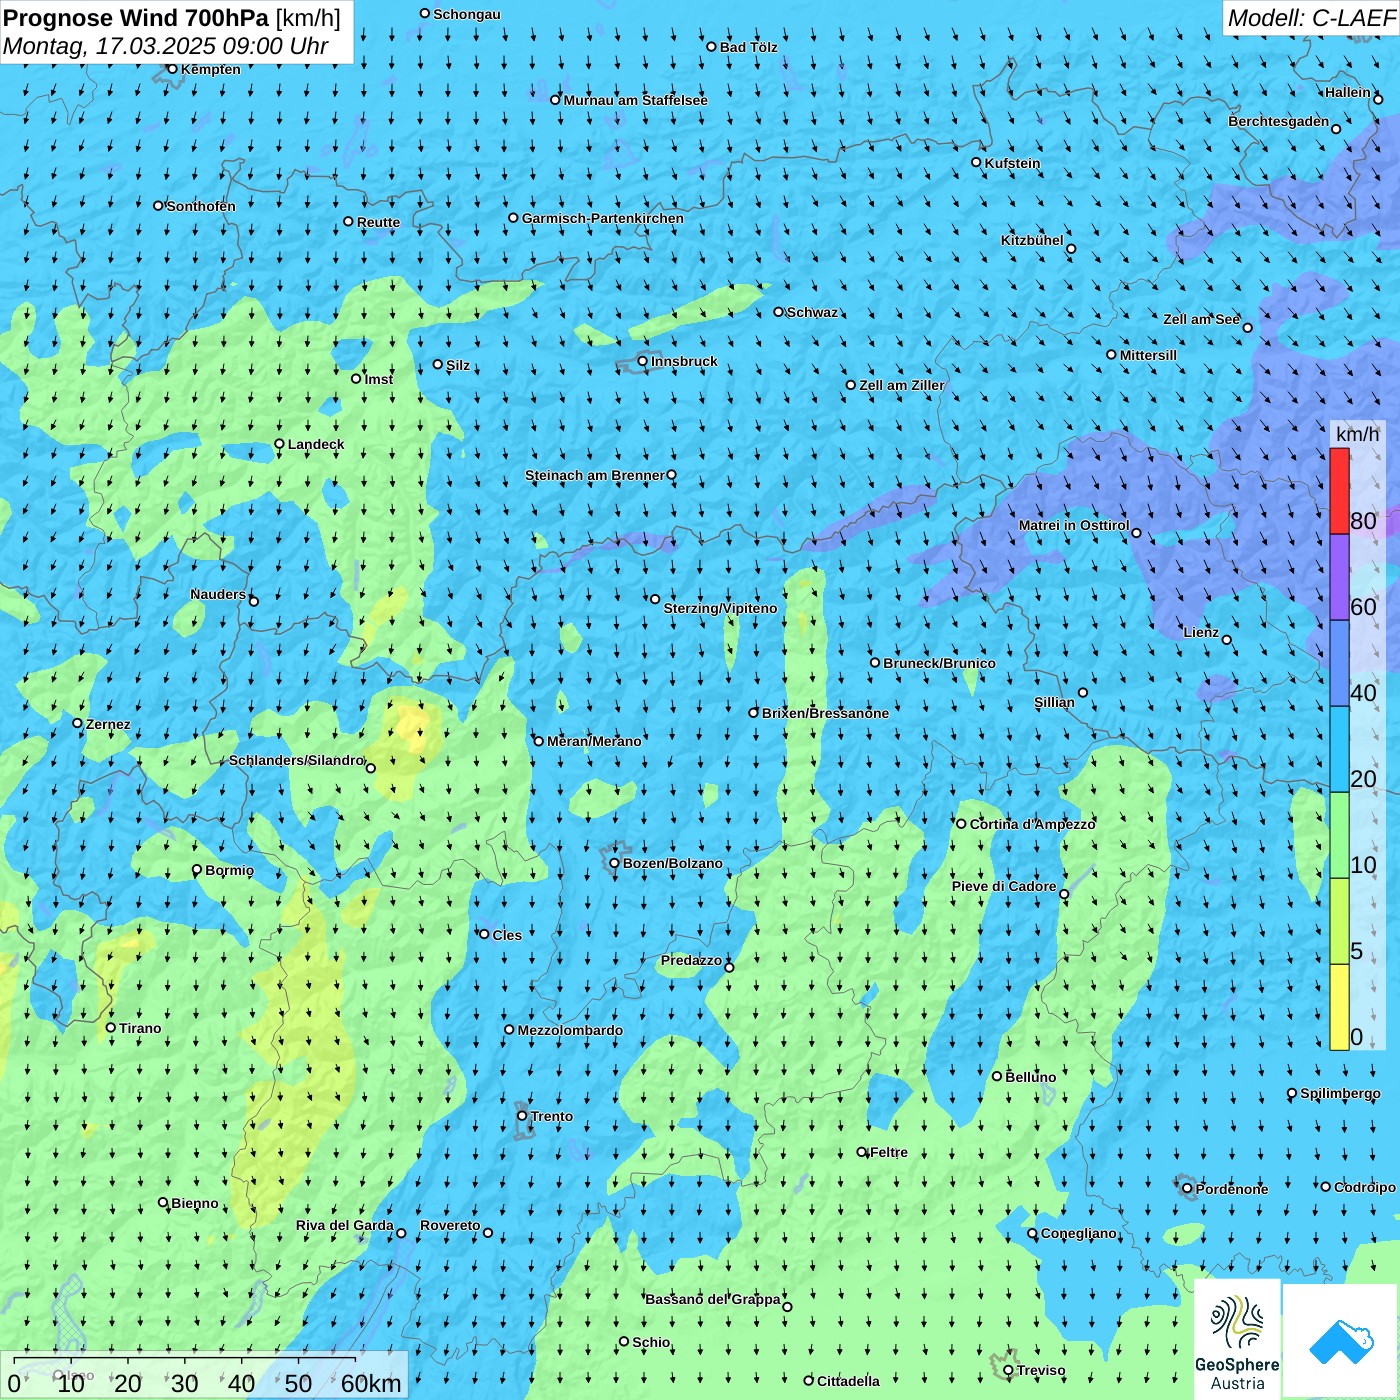Click the 'Modell: C-LAEF' label
1400x1400 pixels.
click(x=1311, y=18)
